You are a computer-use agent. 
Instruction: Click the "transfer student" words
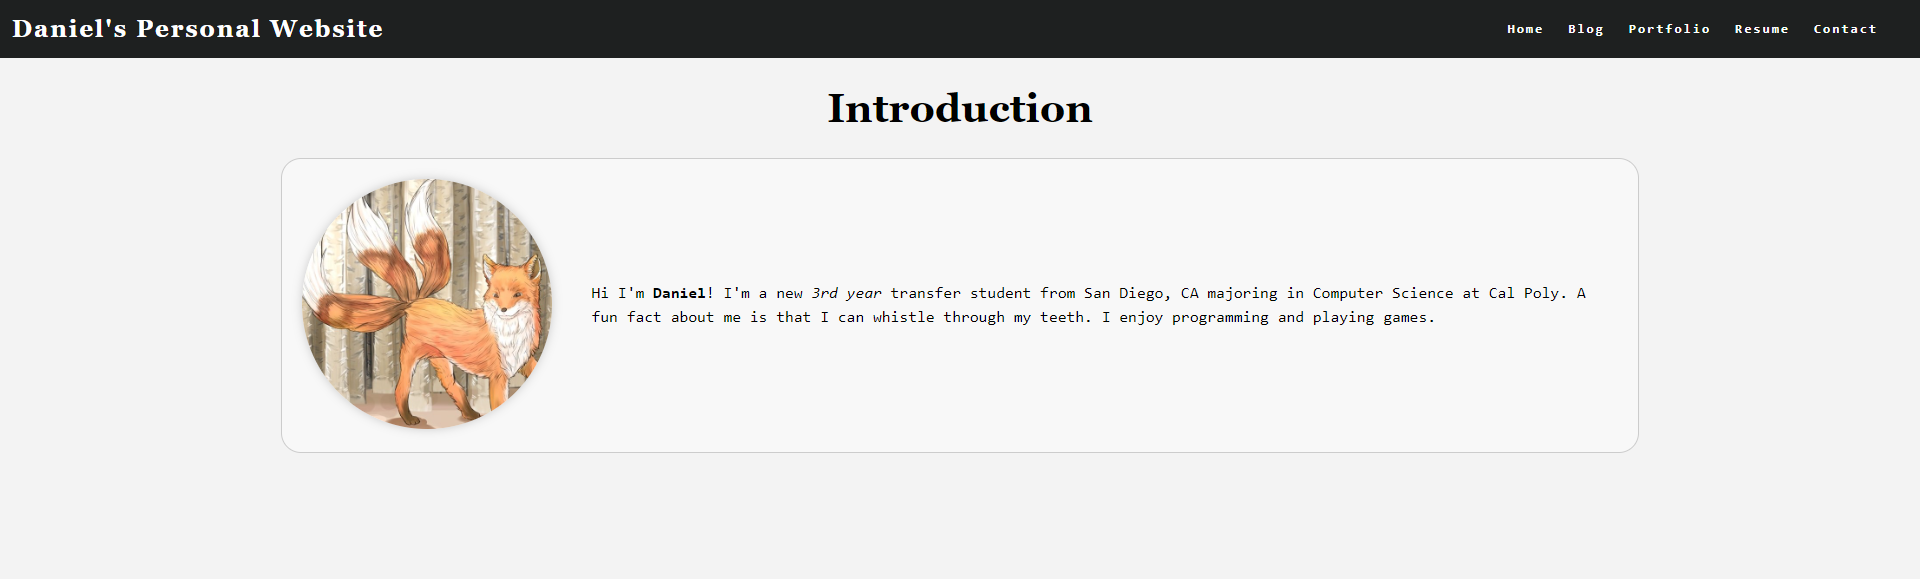tap(960, 293)
